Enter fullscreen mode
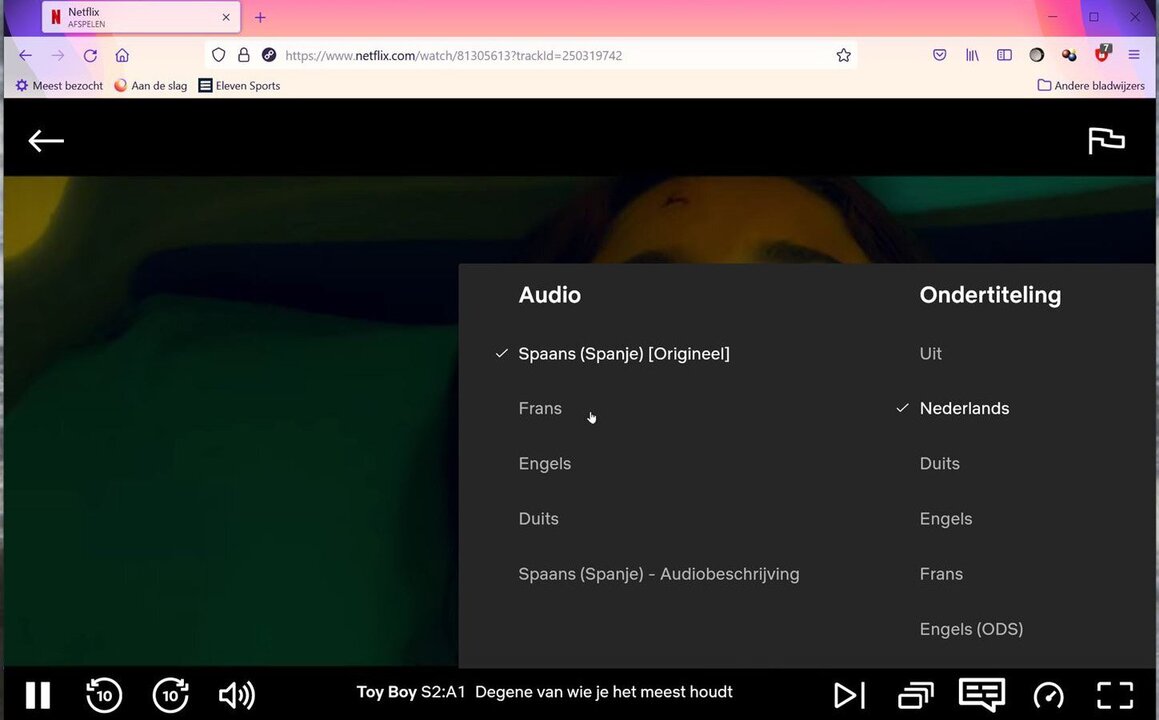The image size is (1159, 720). tap(1114, 695)
